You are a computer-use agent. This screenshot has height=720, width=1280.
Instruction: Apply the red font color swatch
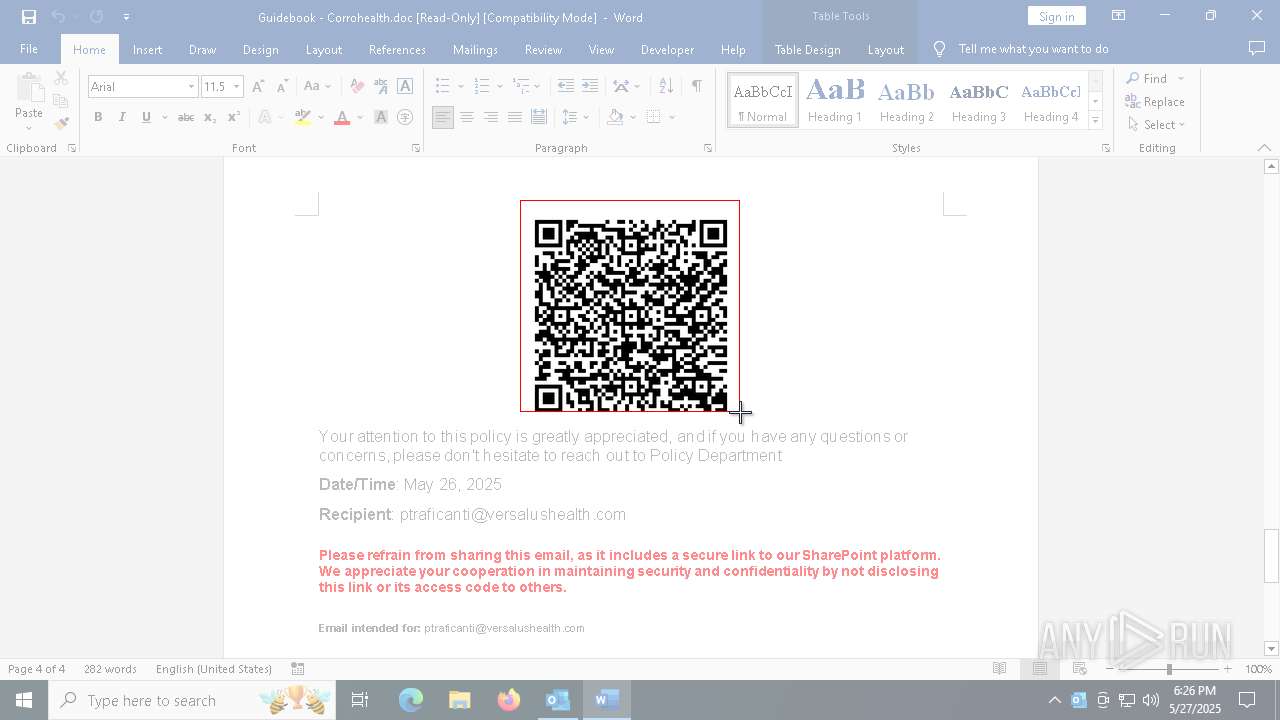pos(342,117)
